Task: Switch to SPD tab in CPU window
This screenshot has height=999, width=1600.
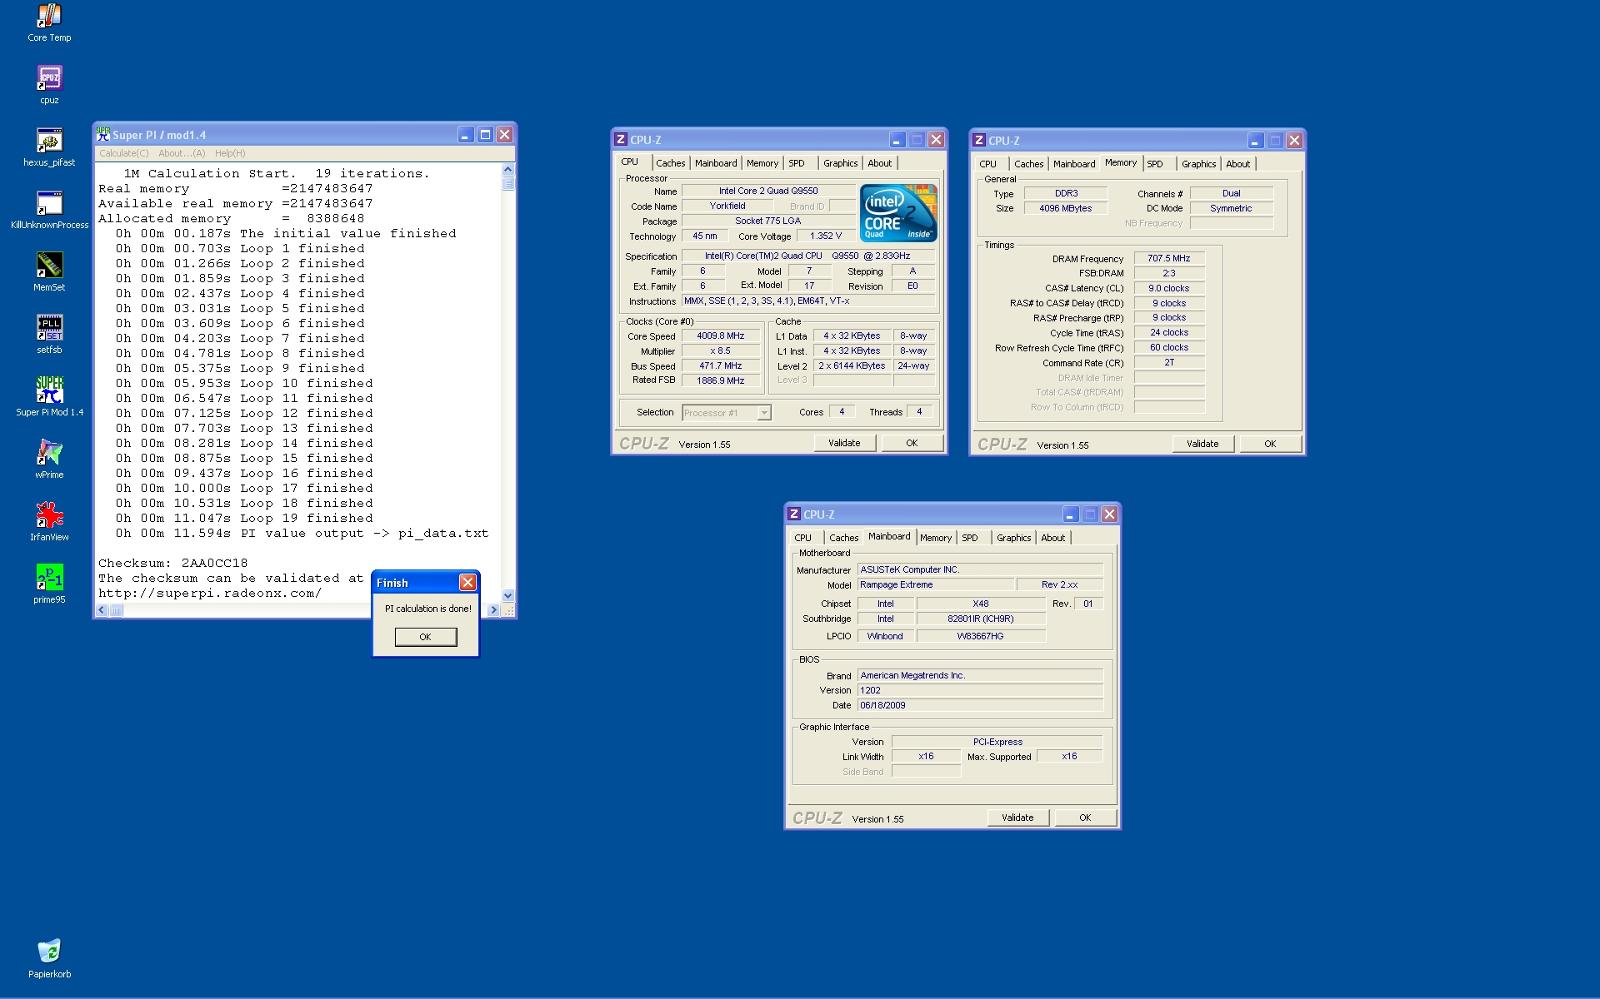Action: click(796, 163)
